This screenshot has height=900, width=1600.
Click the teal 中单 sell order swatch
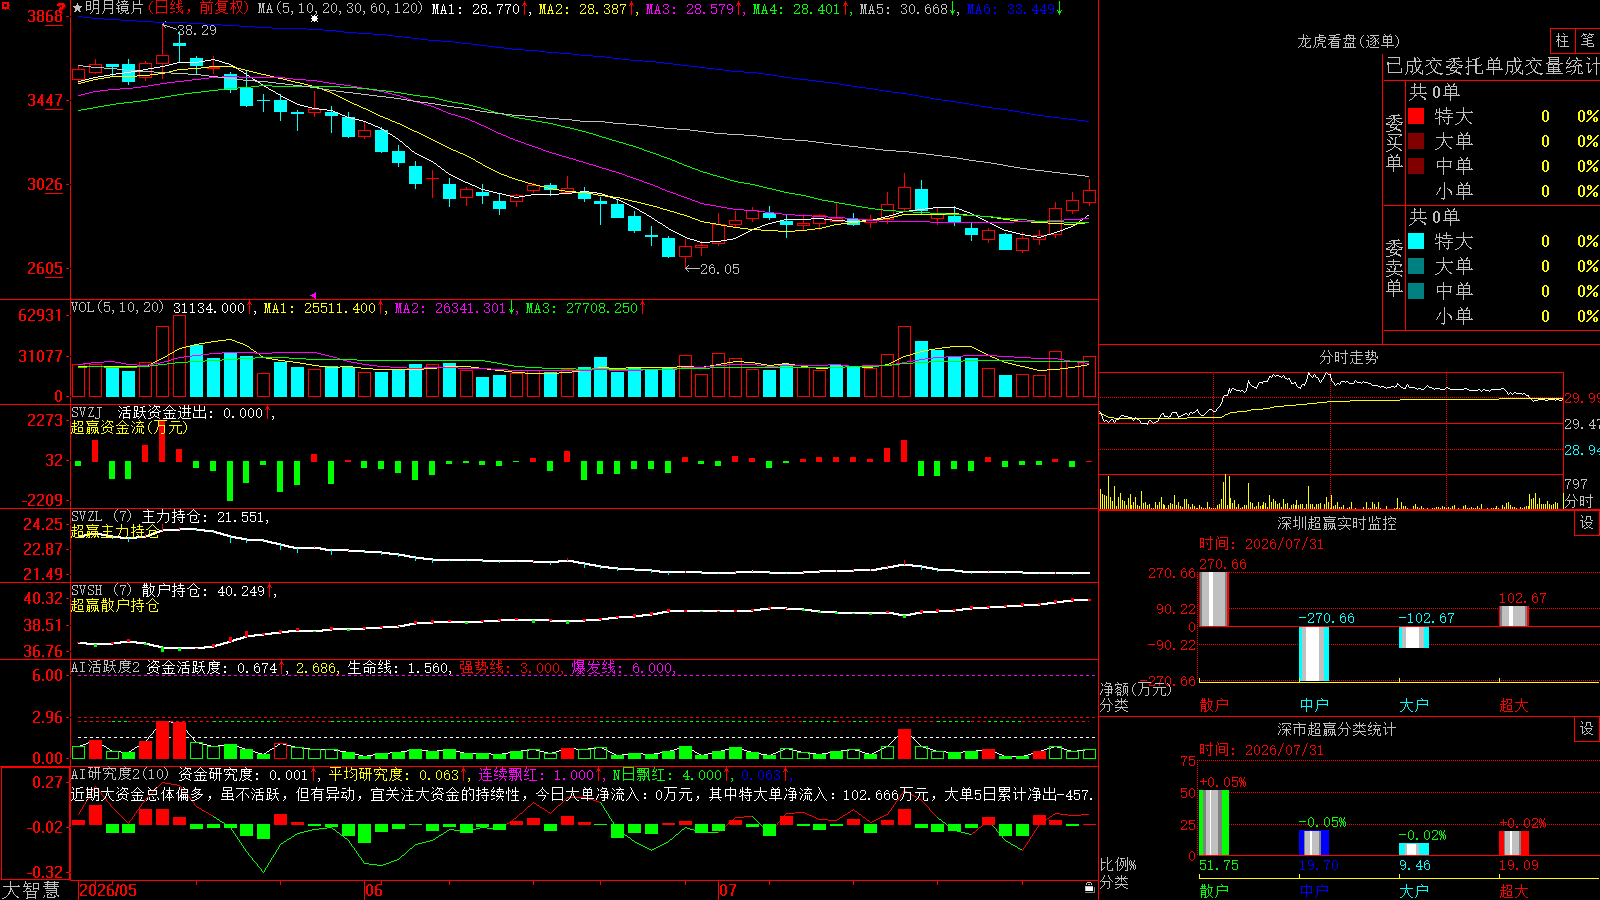point(1416,291)
